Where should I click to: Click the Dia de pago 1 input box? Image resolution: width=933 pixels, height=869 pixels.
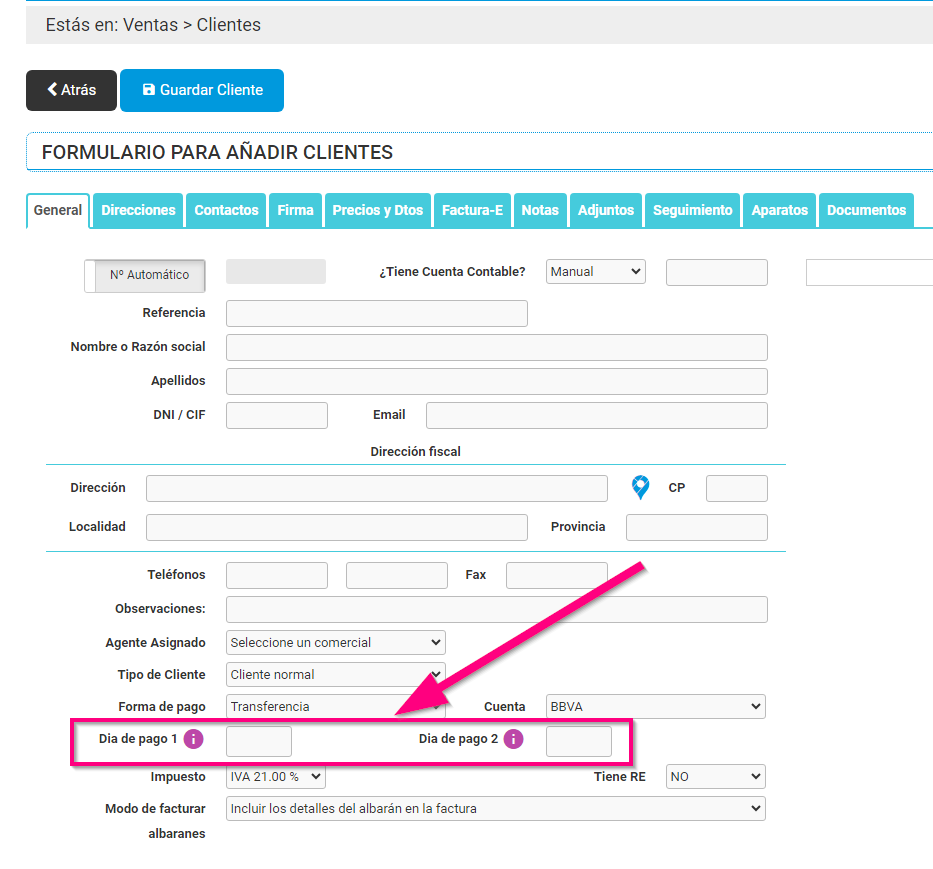259,741
